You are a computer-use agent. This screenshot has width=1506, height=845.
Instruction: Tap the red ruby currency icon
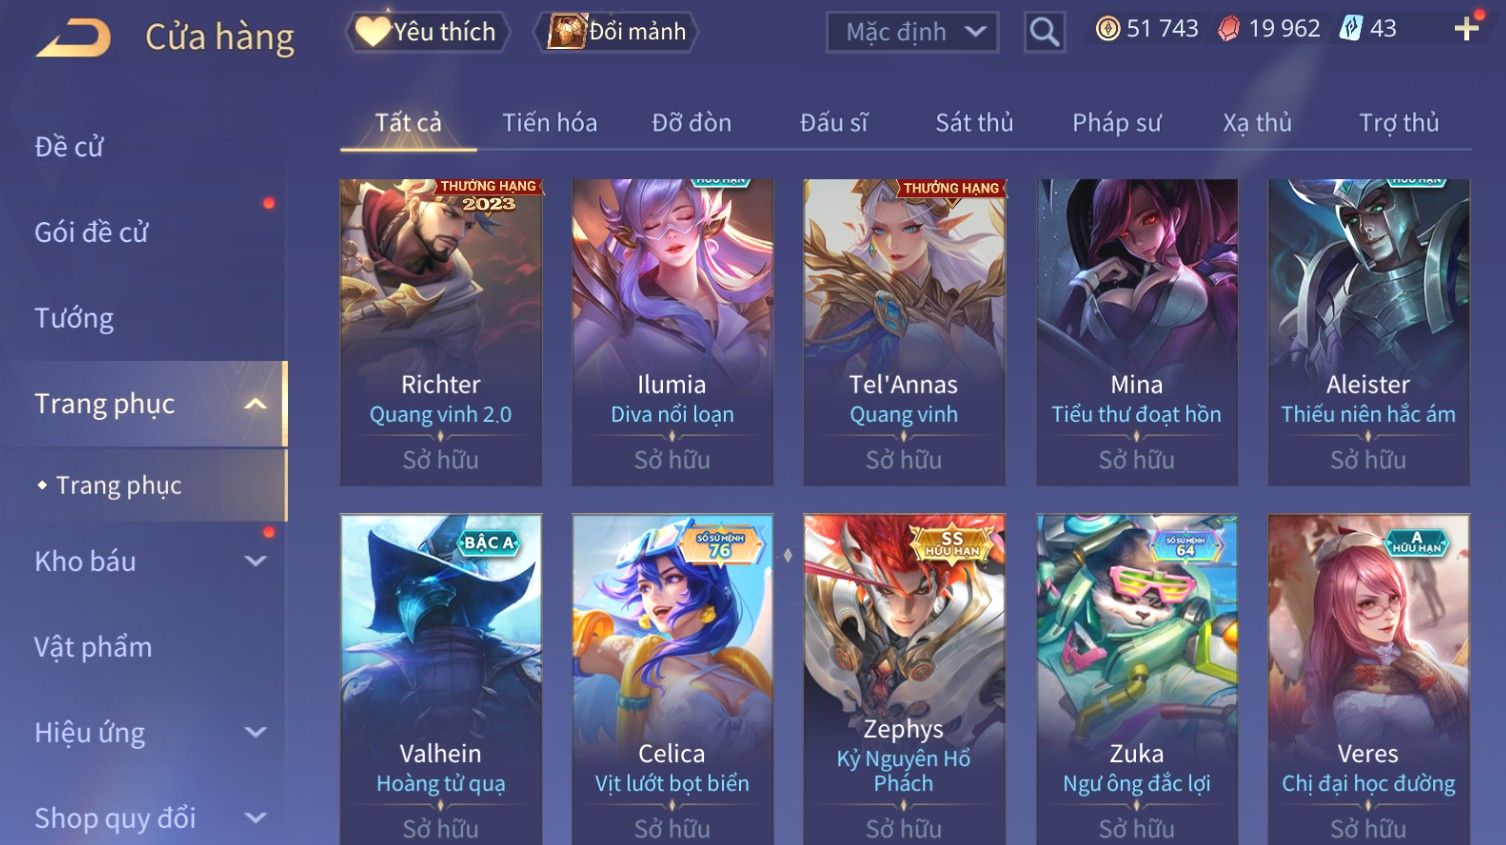coord(1228,29)
